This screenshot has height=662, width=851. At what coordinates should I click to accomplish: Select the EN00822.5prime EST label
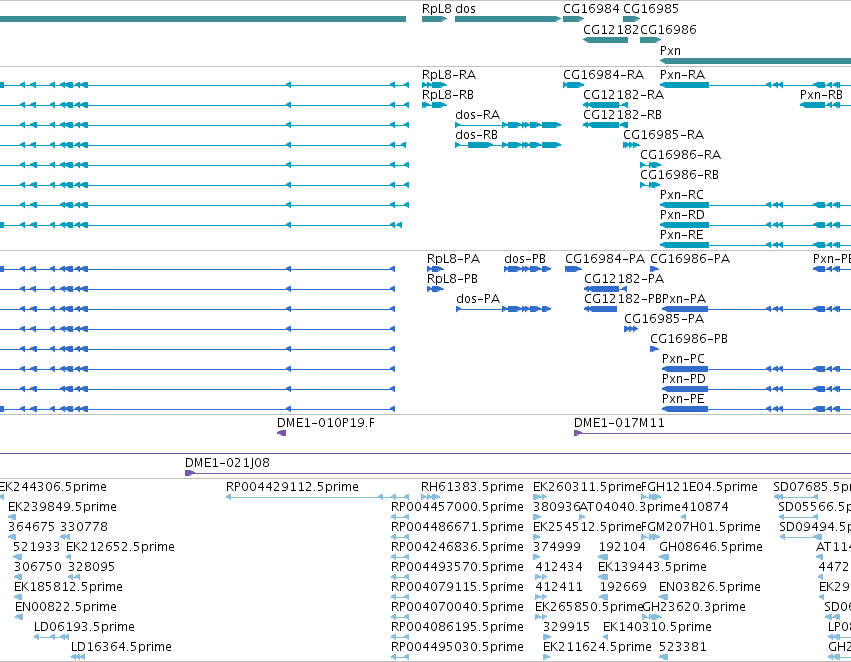click(66, 608)
